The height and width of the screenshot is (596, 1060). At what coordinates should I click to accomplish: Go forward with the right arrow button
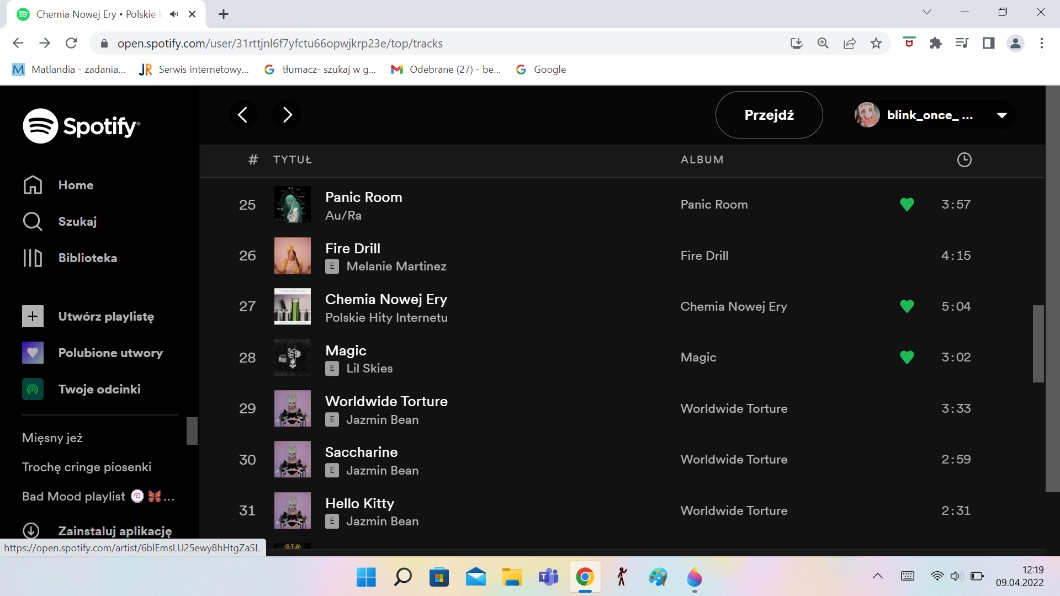287,115
